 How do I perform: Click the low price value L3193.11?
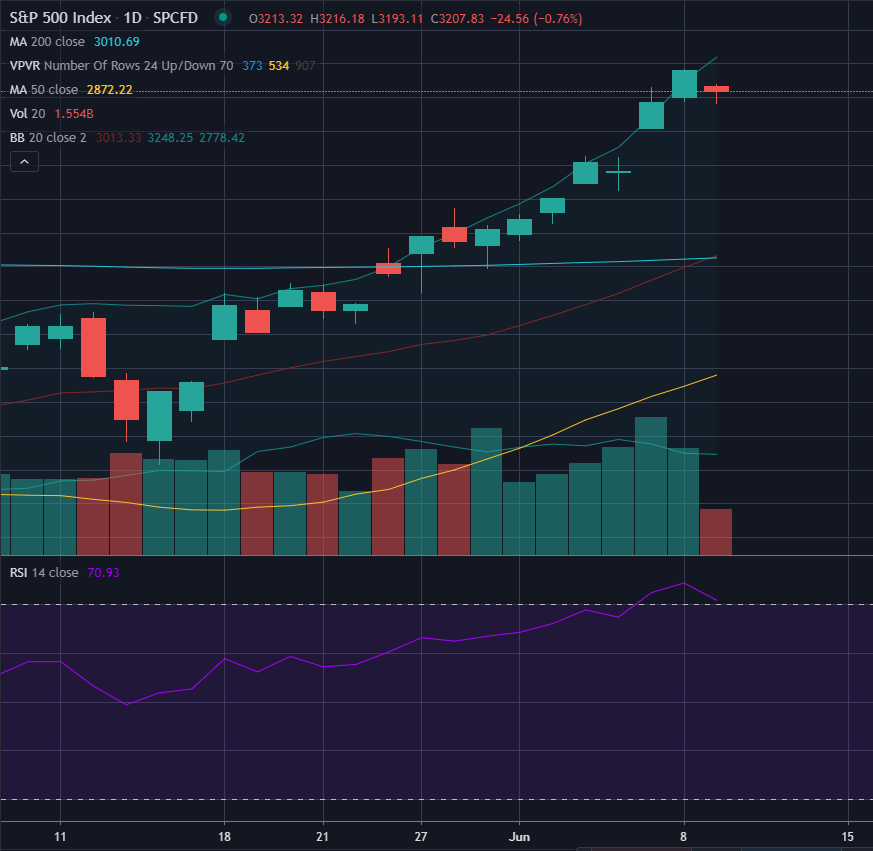point(398,18)
